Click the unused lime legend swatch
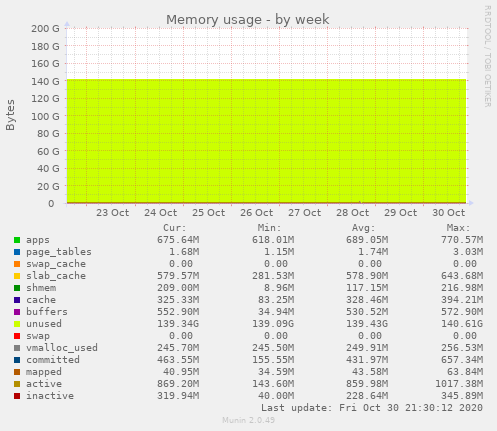Viewport: 497px width, 431px height. pos(17,324)
